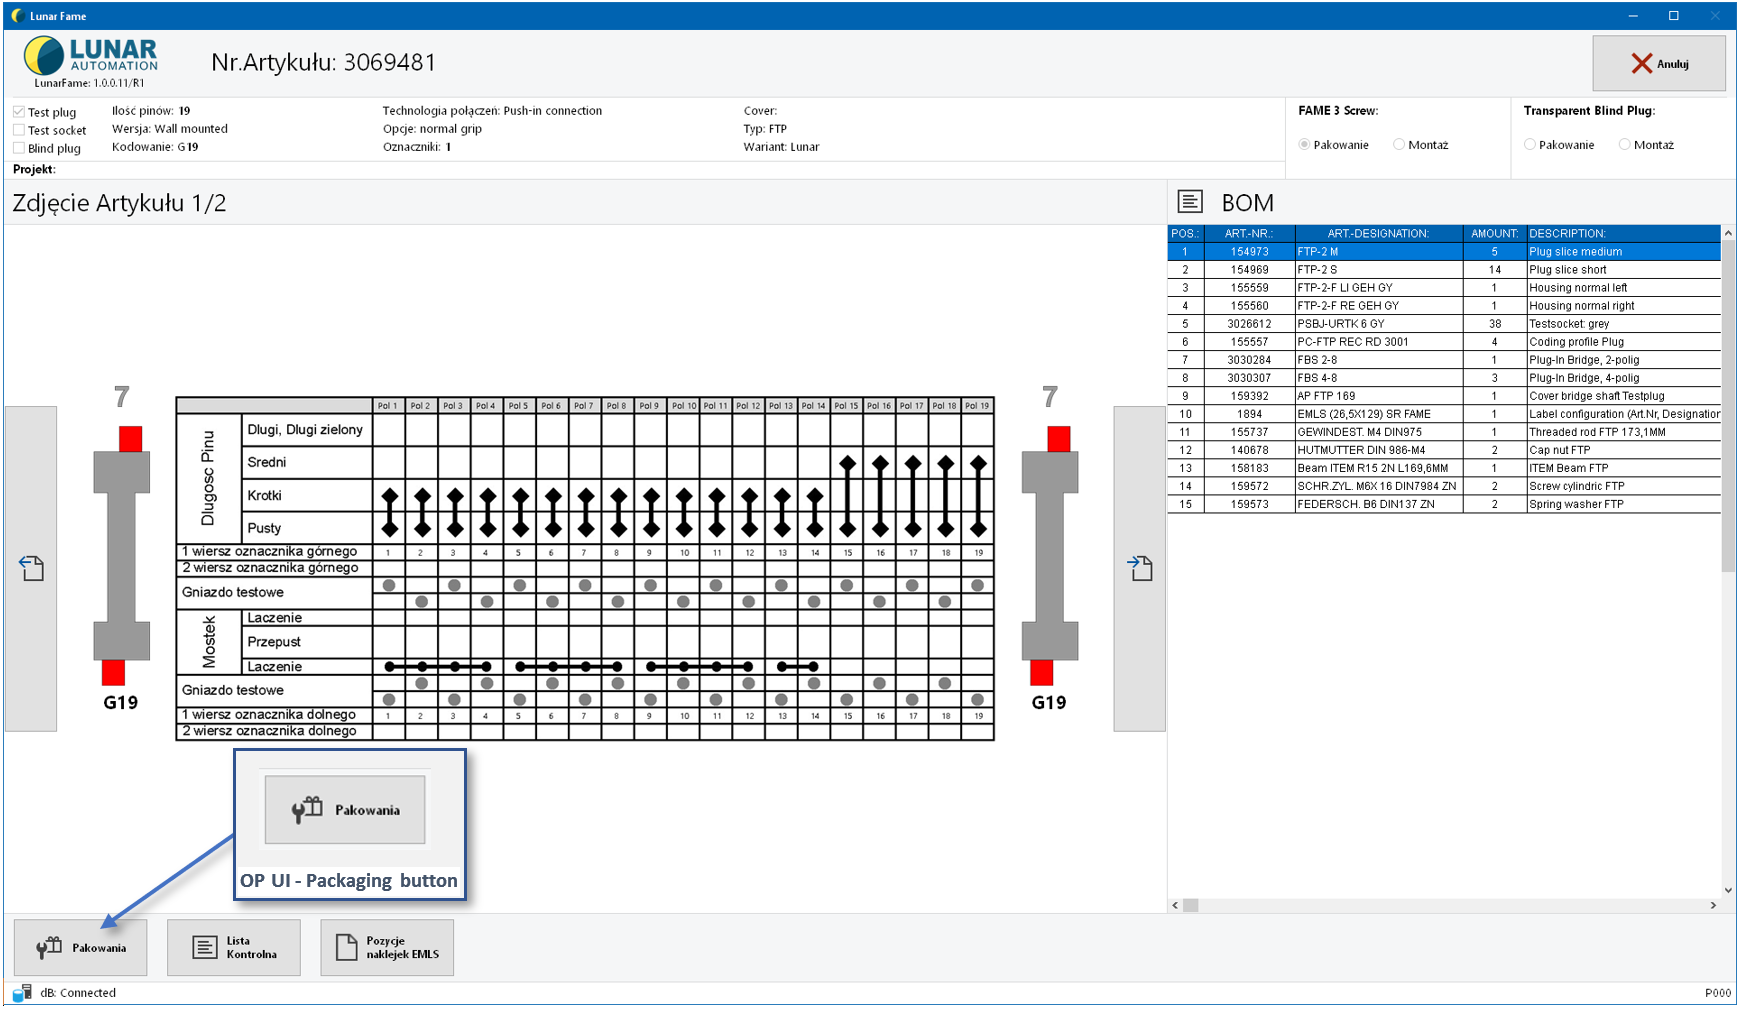Screen dimensions: 1740x1009
Task: Select BOM row FTP-2-F LI GEH GY
Action: [x=1444, y=288]
